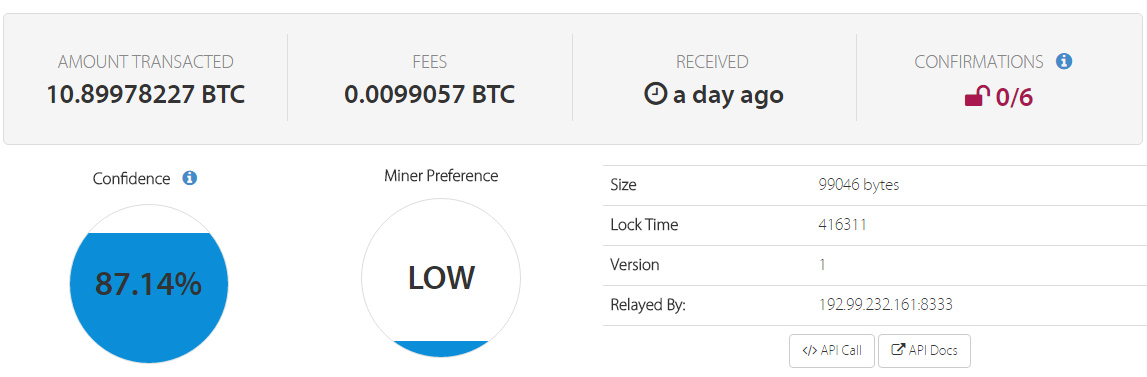Click the Confidence info icon

click(189, 178)
